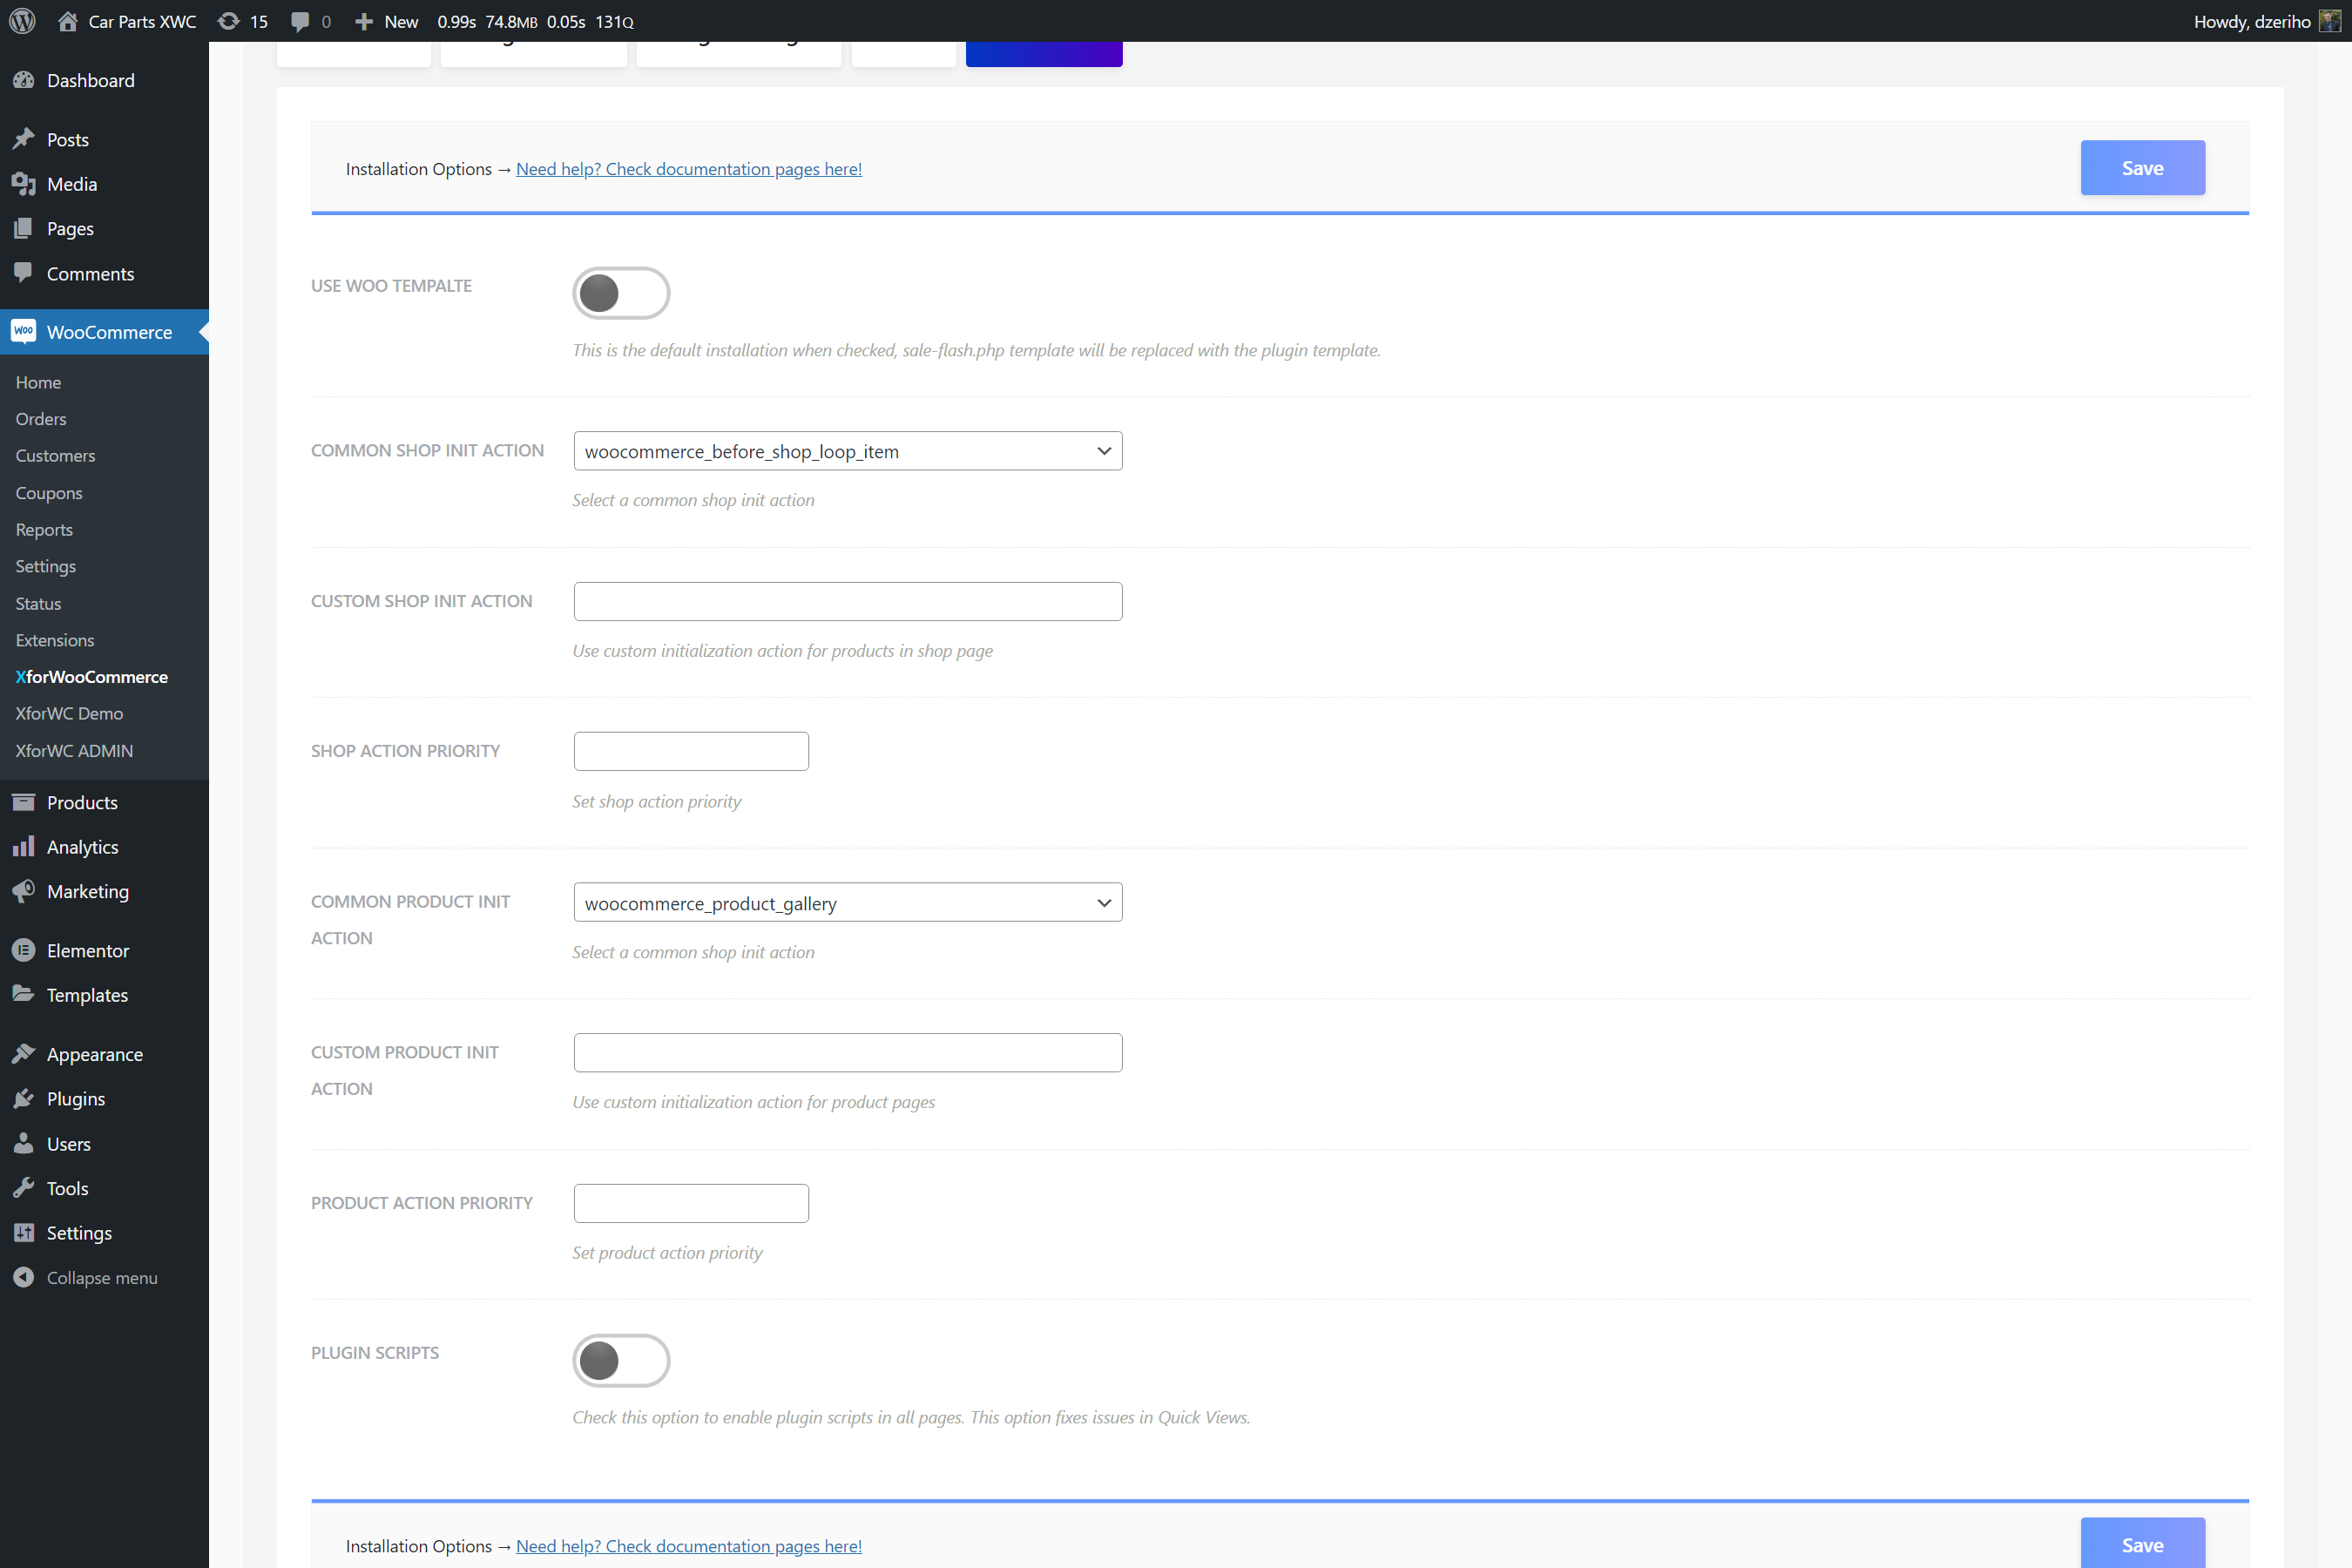Open the Common Product Init Action dropdown
This screenshot has width=2352, height=1568.
[x=847, y=903]
